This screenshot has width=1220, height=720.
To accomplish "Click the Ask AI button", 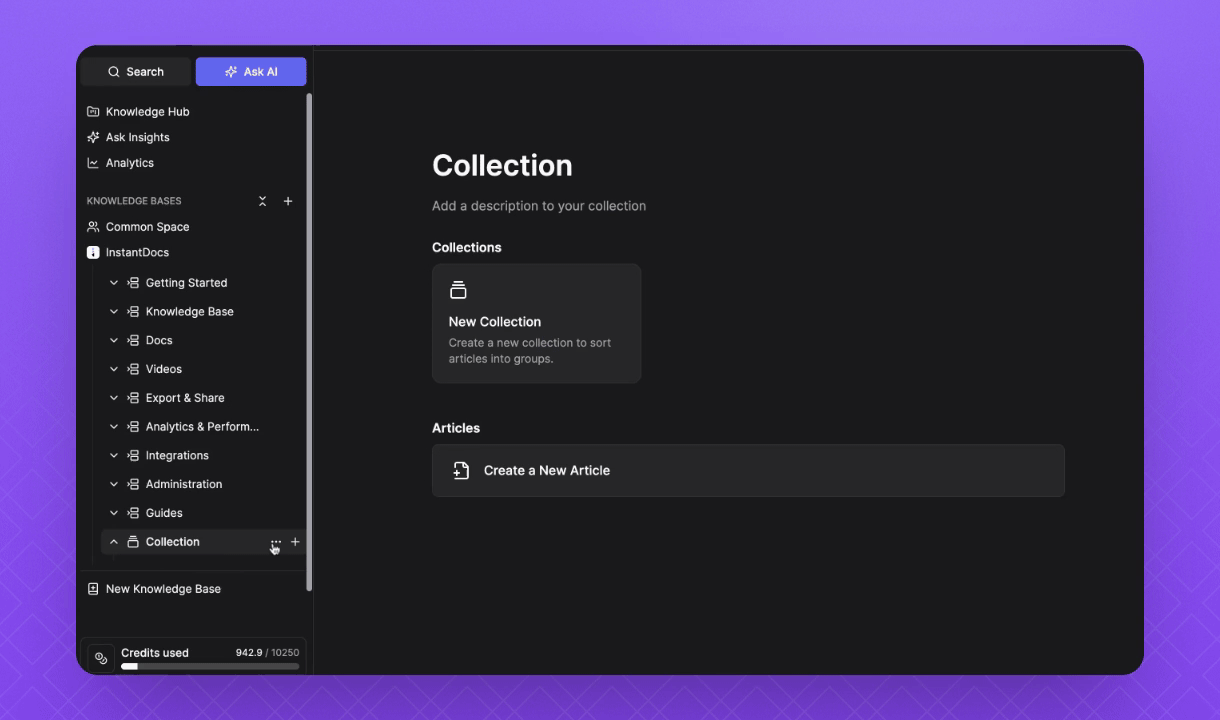I will click(251, 72).
